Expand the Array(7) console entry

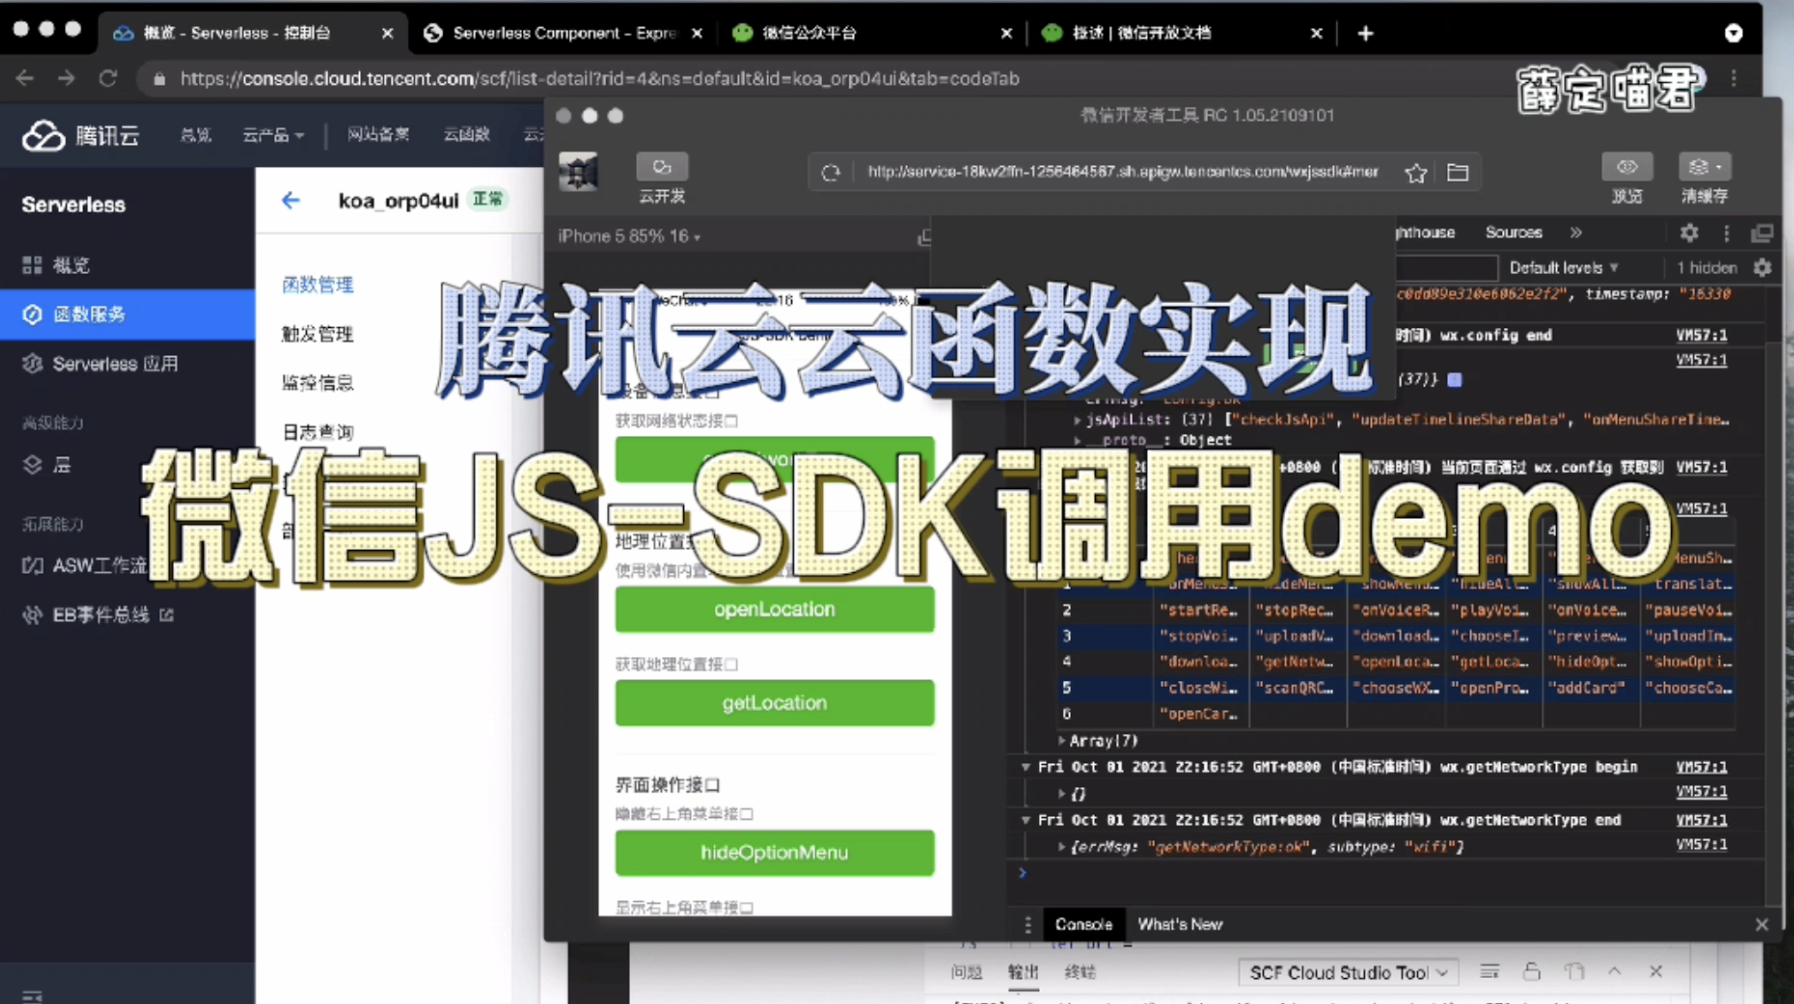point(1061,741)
